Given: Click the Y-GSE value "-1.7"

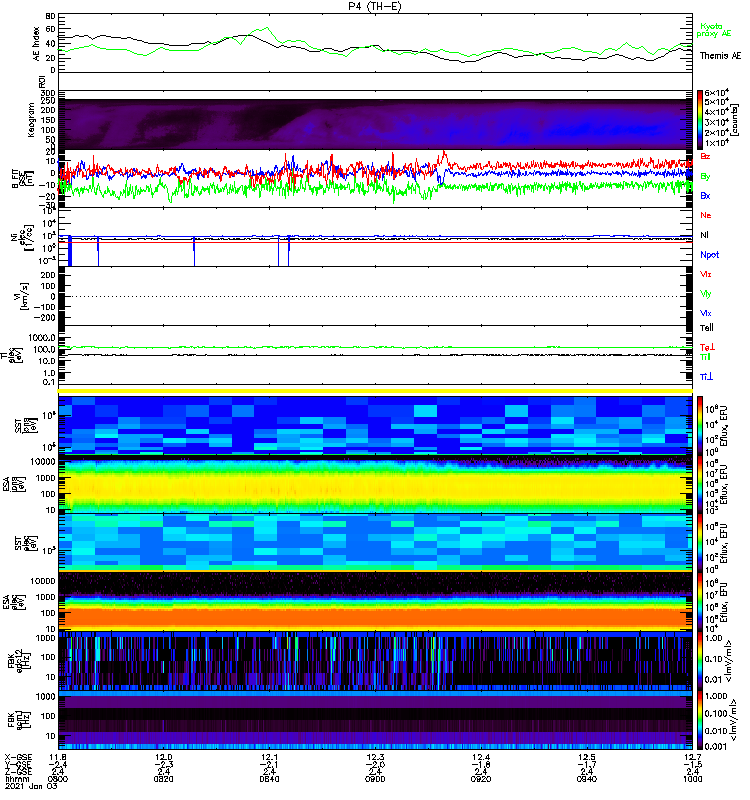Looking at the screenshot, I should (x=587, y=765).
